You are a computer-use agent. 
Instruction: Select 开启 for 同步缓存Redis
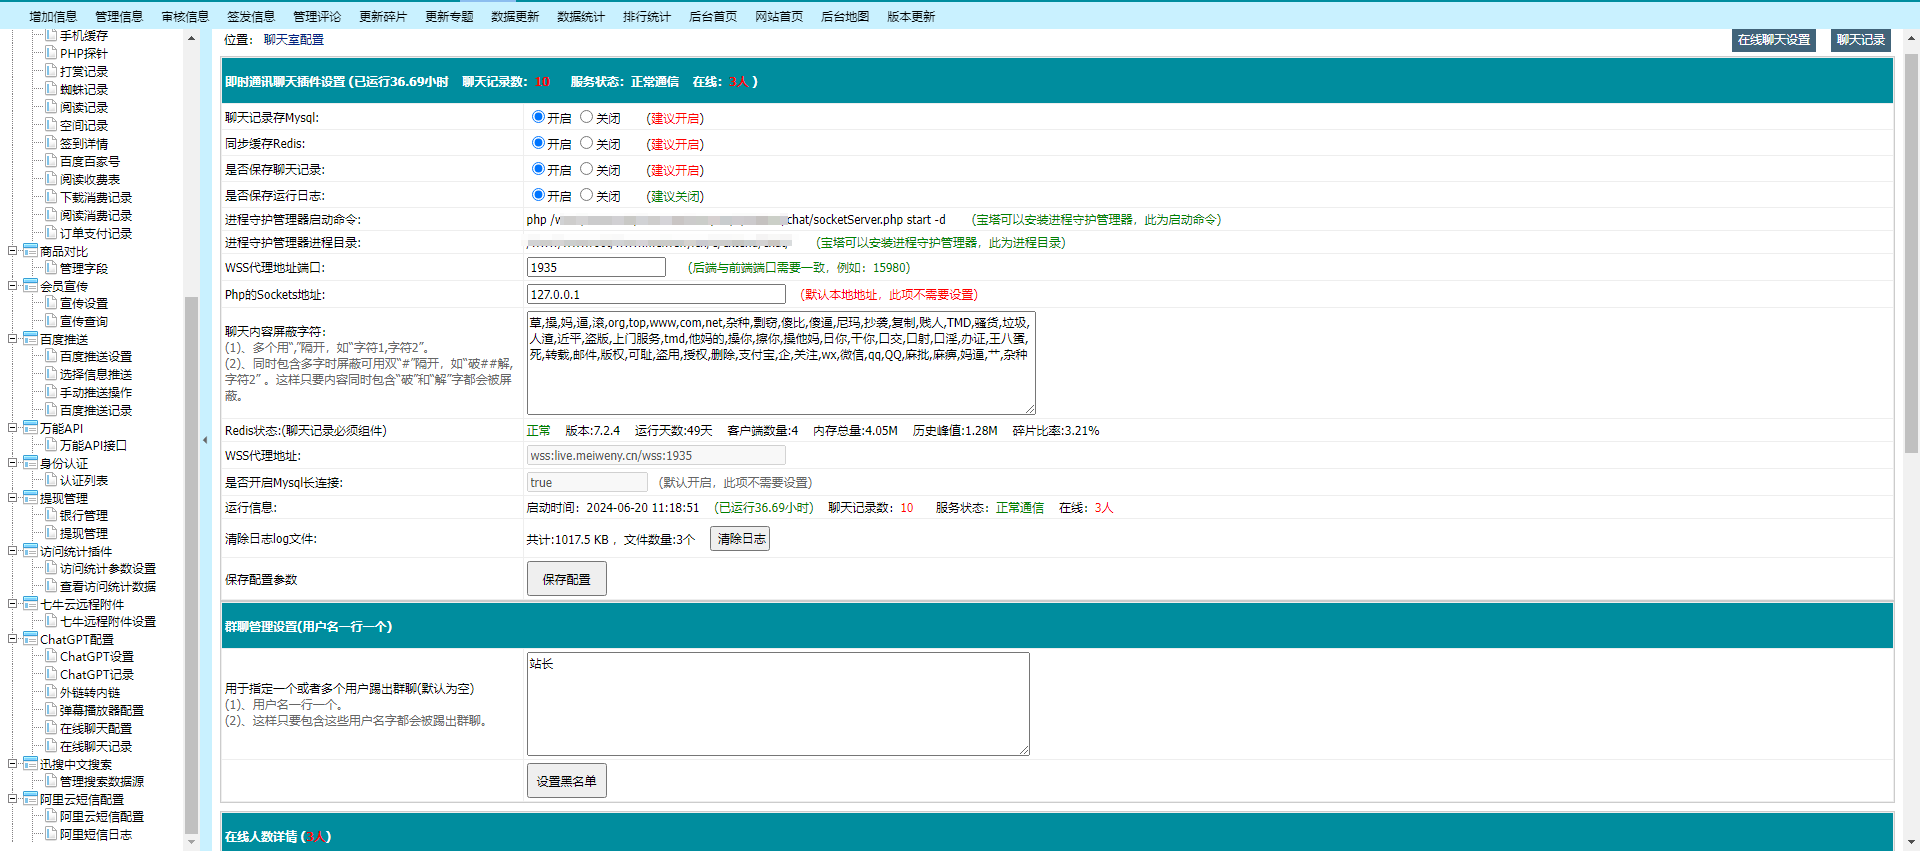tap(538, 143)
